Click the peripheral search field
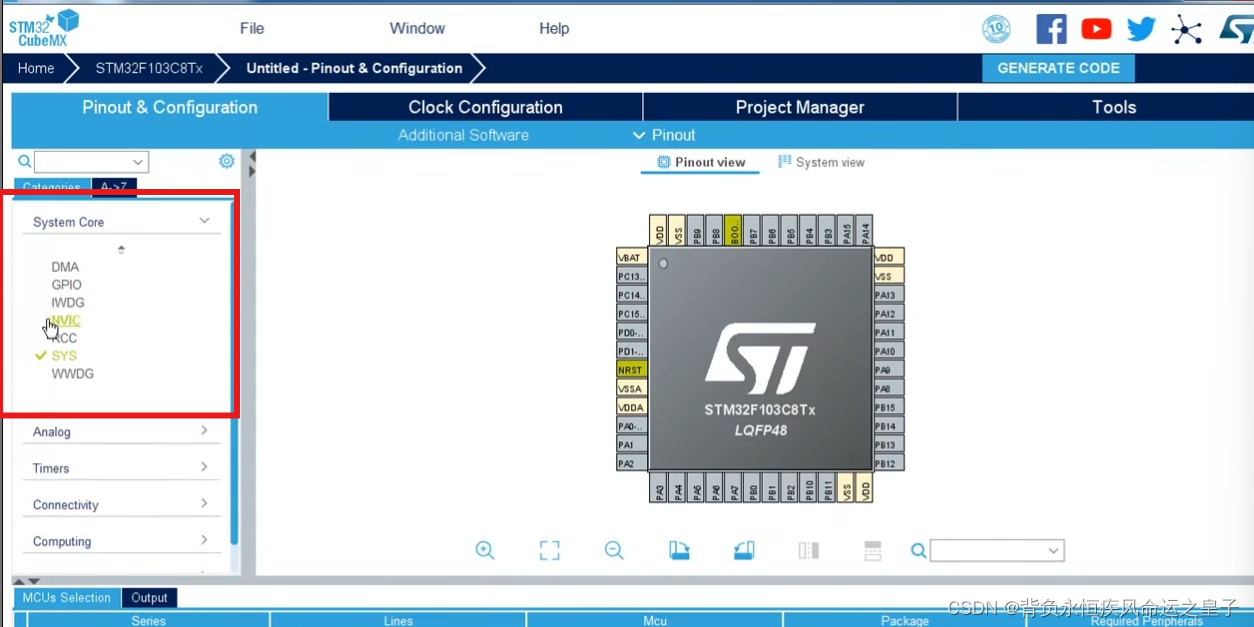 tap(90, 161)
